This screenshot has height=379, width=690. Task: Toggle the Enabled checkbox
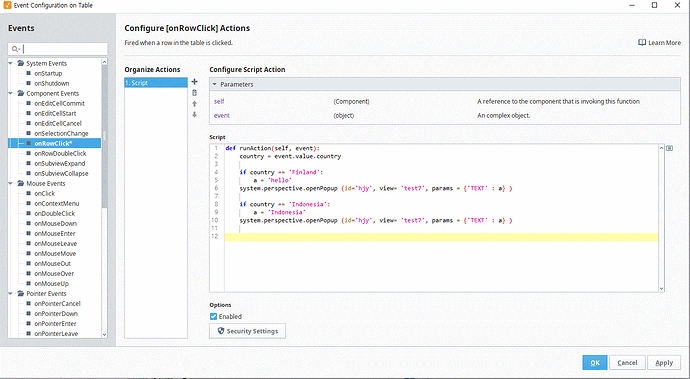(x=213, y=316)
